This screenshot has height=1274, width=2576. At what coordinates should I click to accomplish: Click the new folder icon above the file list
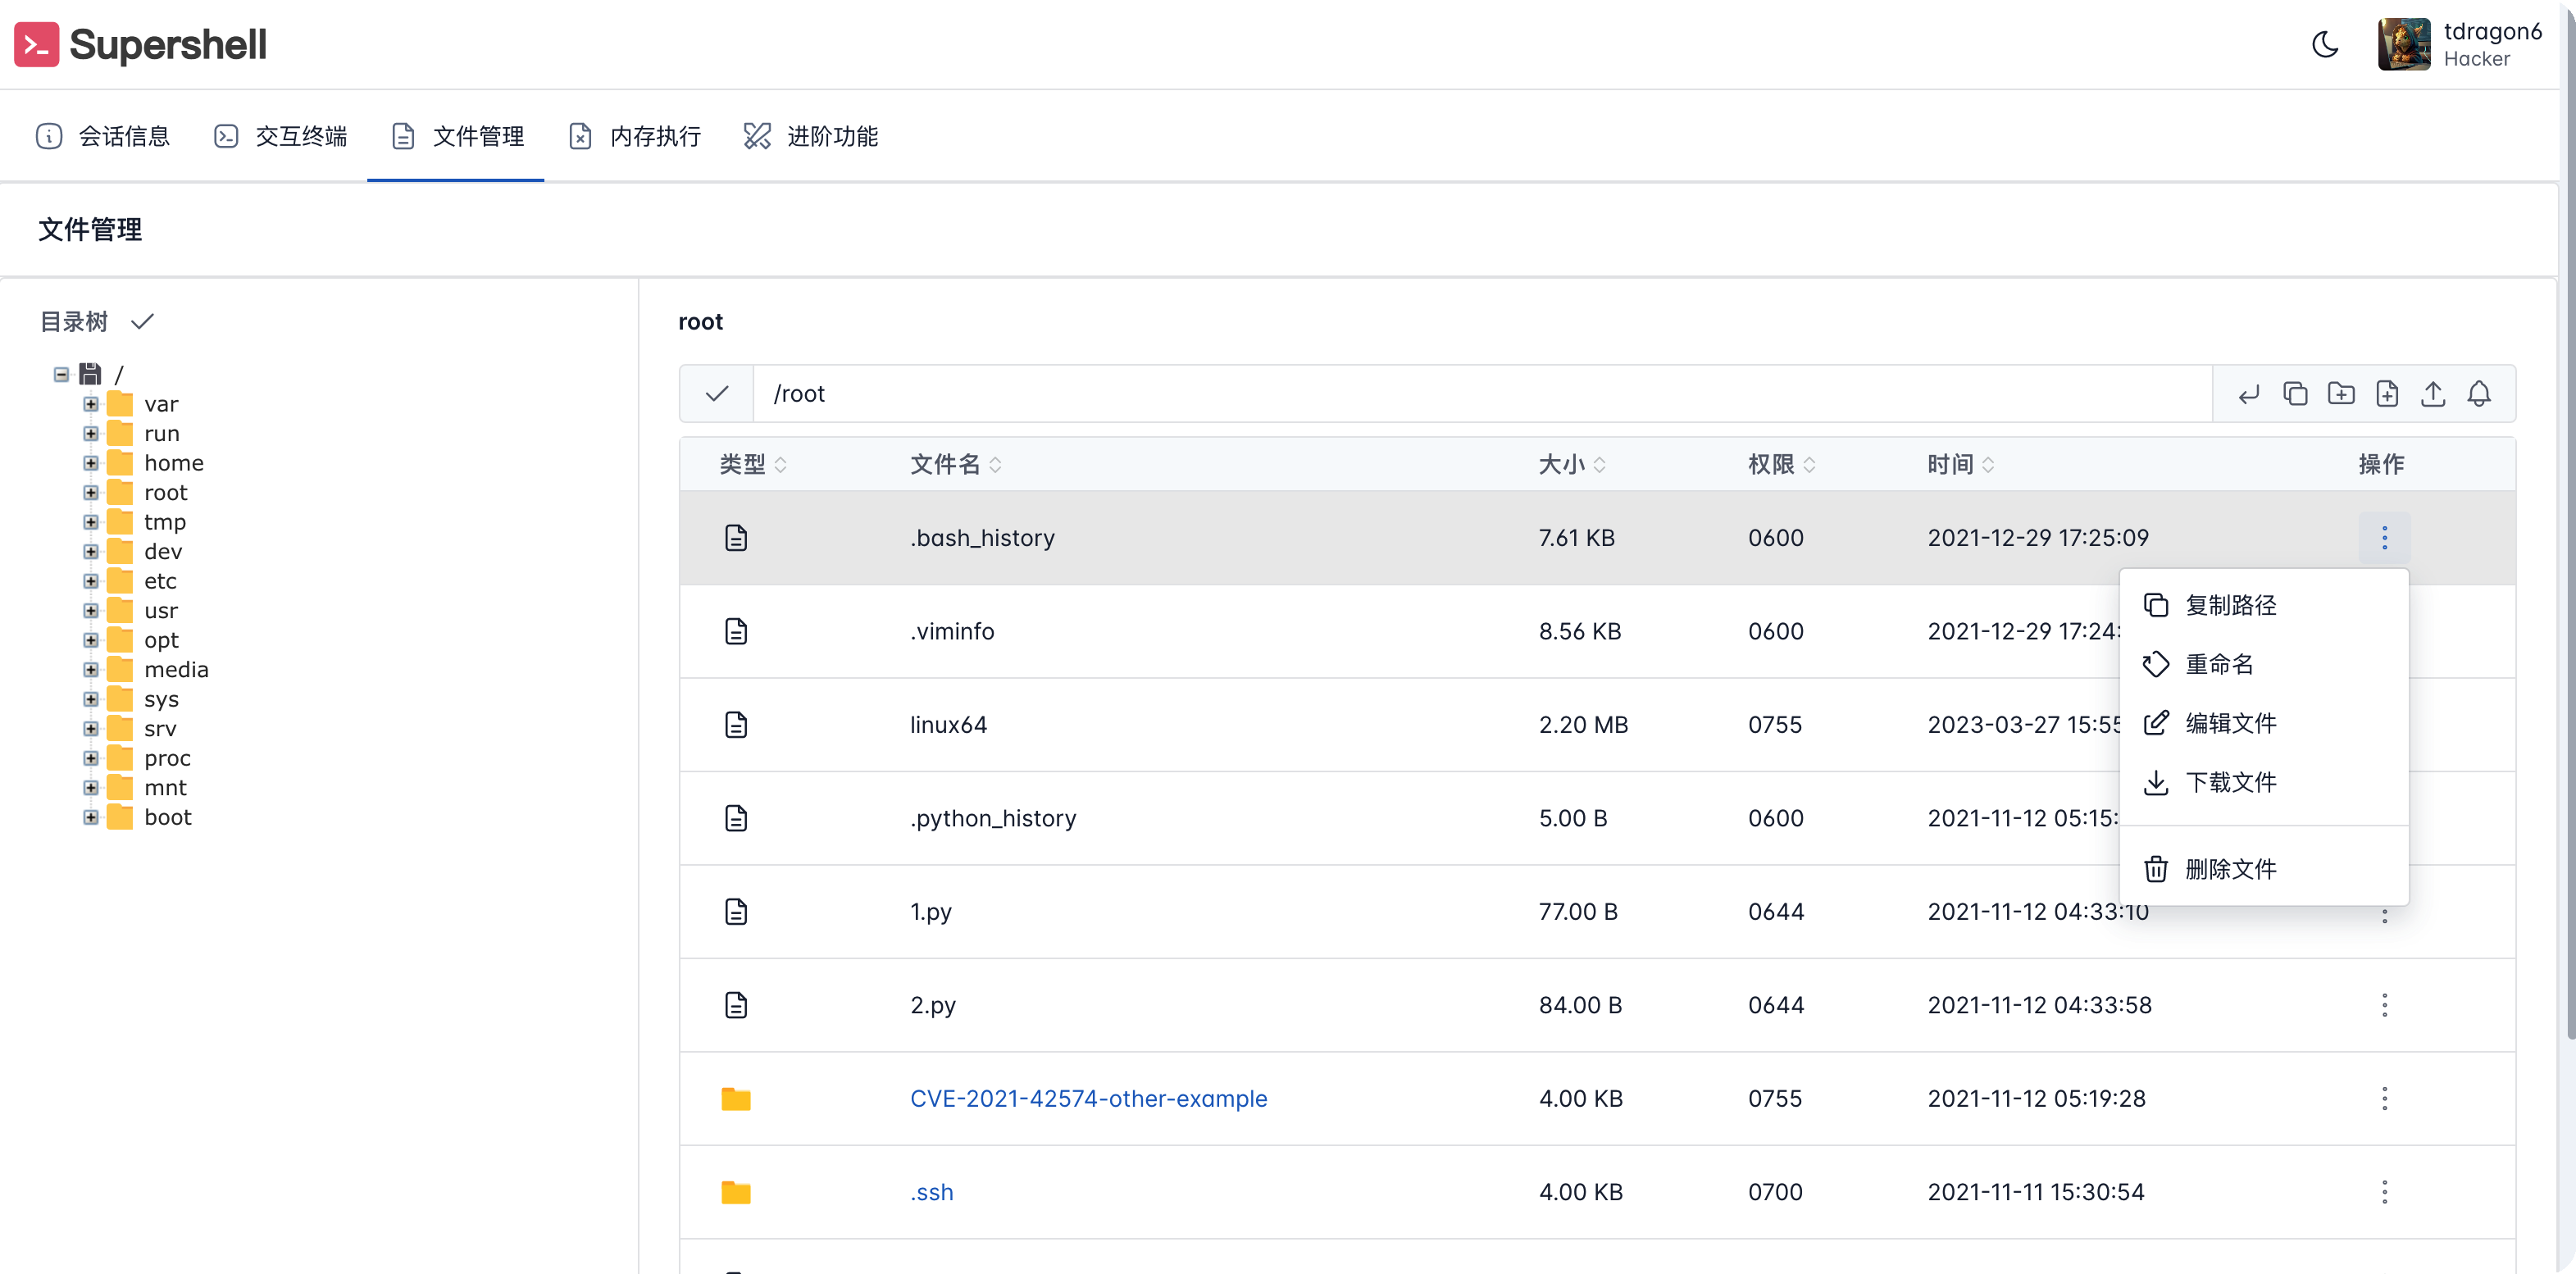click(x=2341, y=393)
